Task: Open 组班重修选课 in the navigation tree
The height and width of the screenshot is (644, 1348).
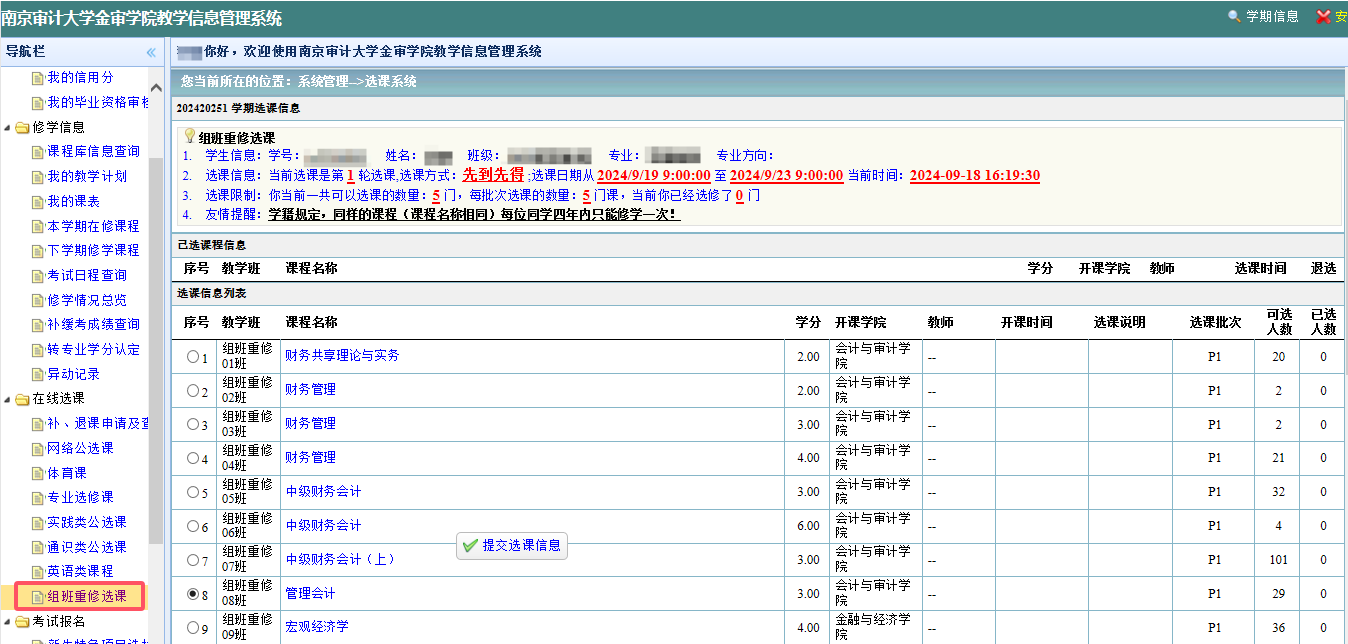Action: tap(86, 597)
